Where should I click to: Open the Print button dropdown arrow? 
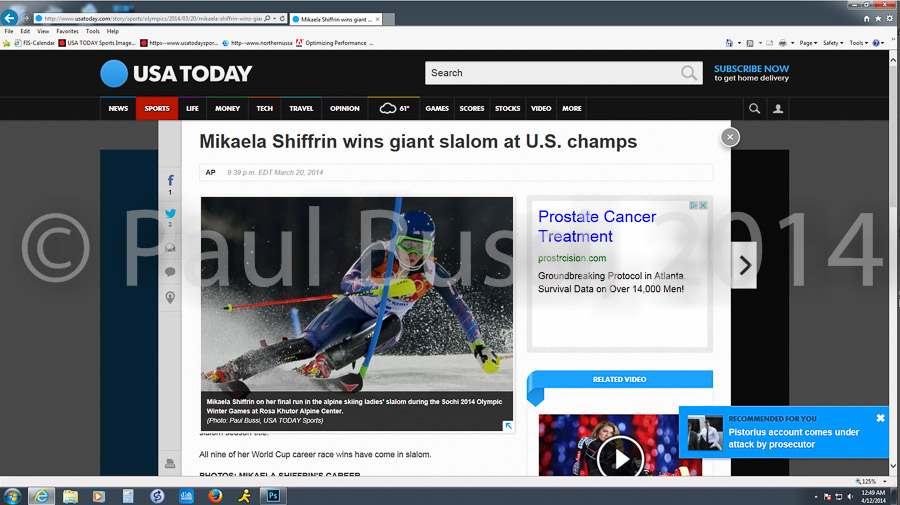793,43
